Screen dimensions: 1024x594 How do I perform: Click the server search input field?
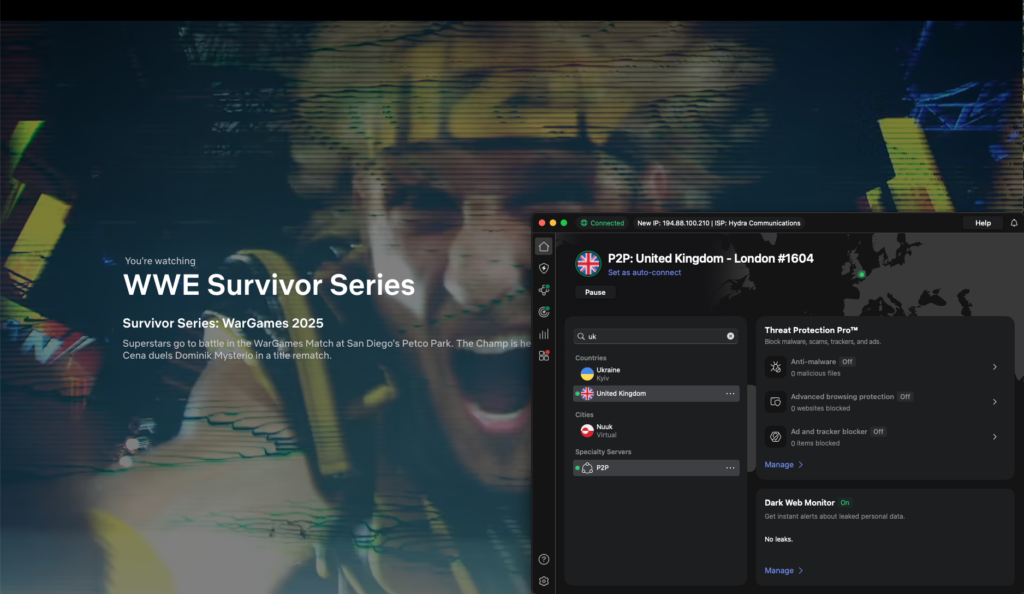click(x=655, y=336)
